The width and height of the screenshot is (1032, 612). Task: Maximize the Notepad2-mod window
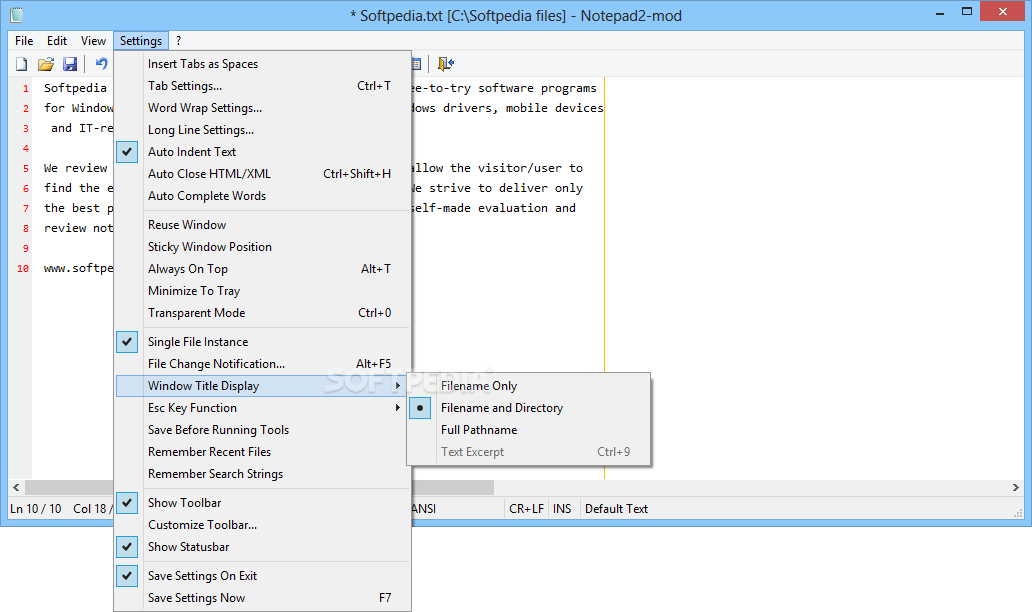click(x=967, y=11)
